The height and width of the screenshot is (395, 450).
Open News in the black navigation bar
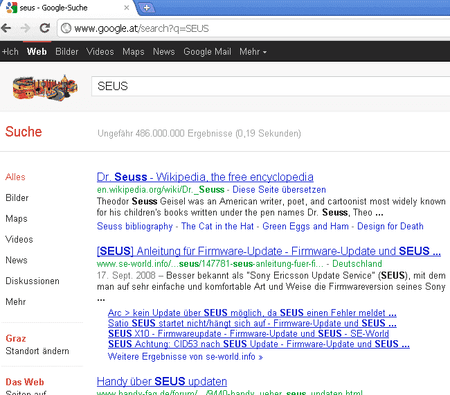[164, 52]
